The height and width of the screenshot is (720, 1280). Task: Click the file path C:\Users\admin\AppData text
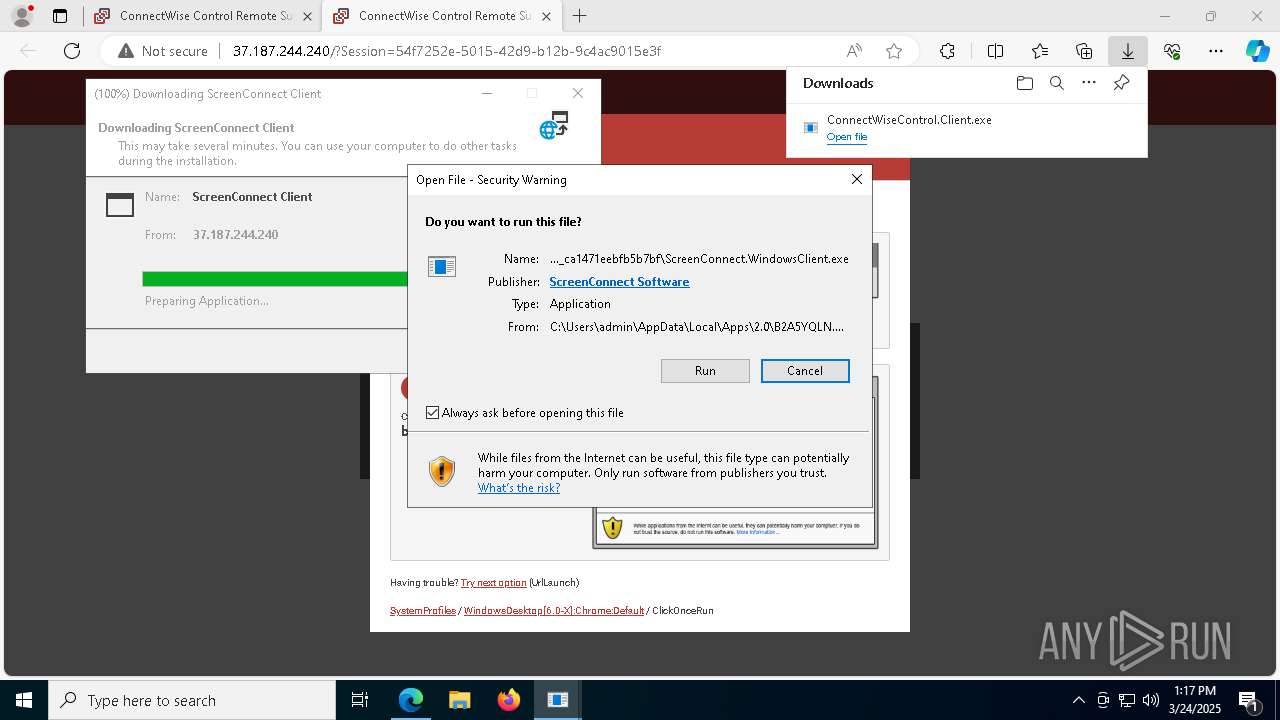point(697,327)
